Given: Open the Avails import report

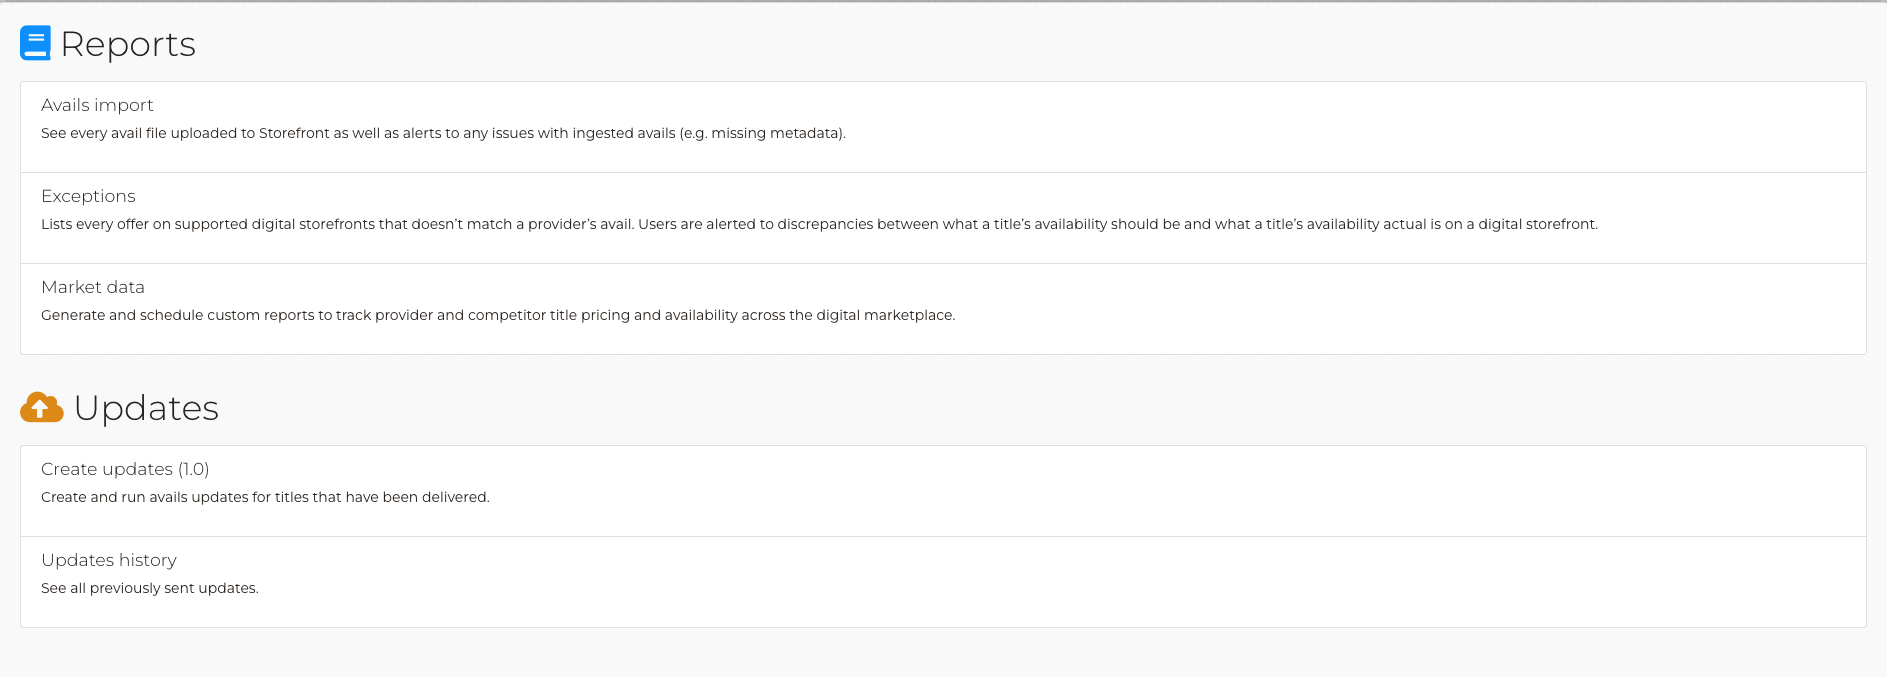Looking at the screenshot, I should [x=97, y=105].
